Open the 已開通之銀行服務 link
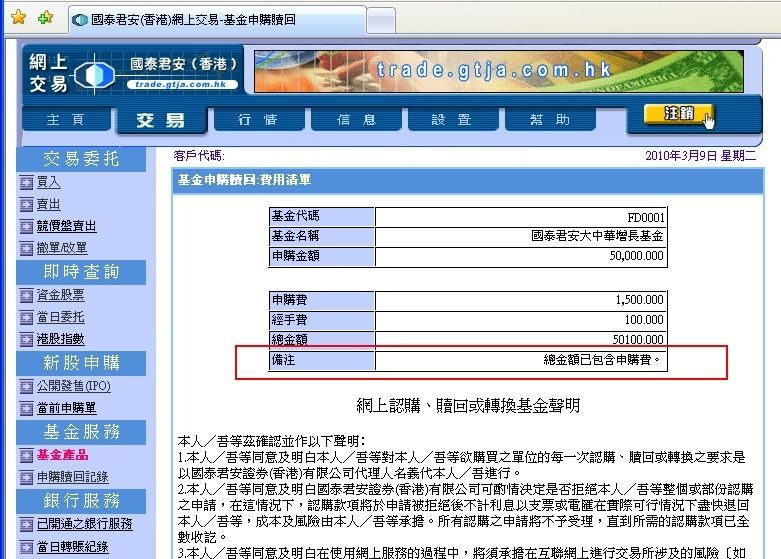781x559 pixels. 85,524
